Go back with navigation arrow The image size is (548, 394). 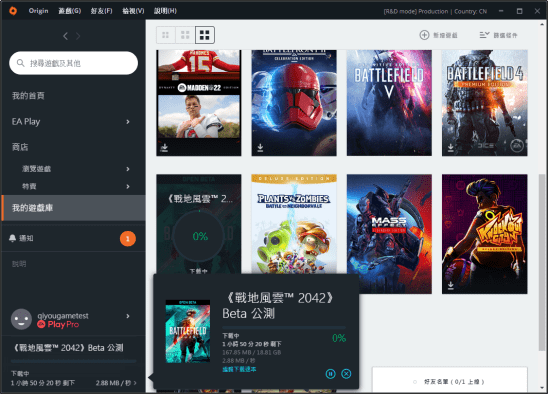click(x=65, y=36)
